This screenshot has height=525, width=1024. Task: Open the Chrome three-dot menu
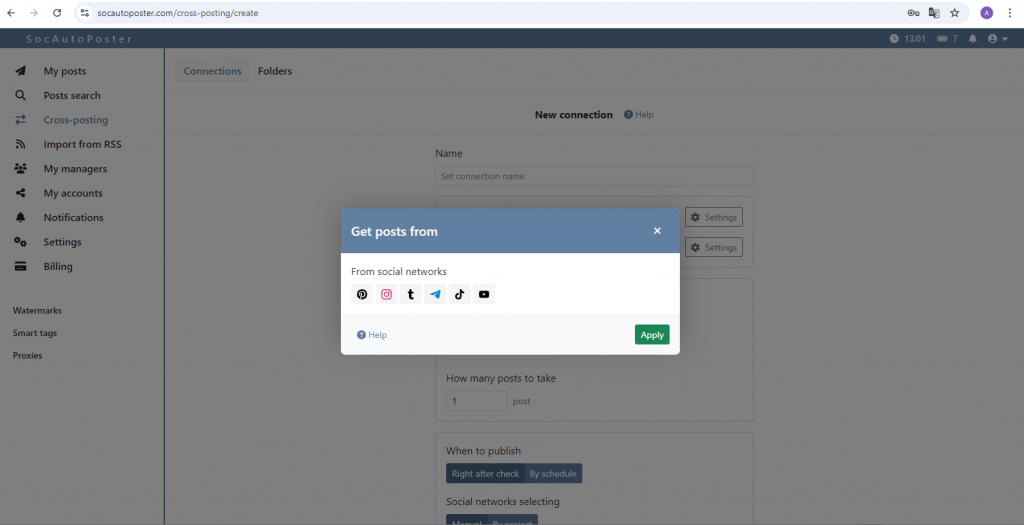pos(1010,13)
